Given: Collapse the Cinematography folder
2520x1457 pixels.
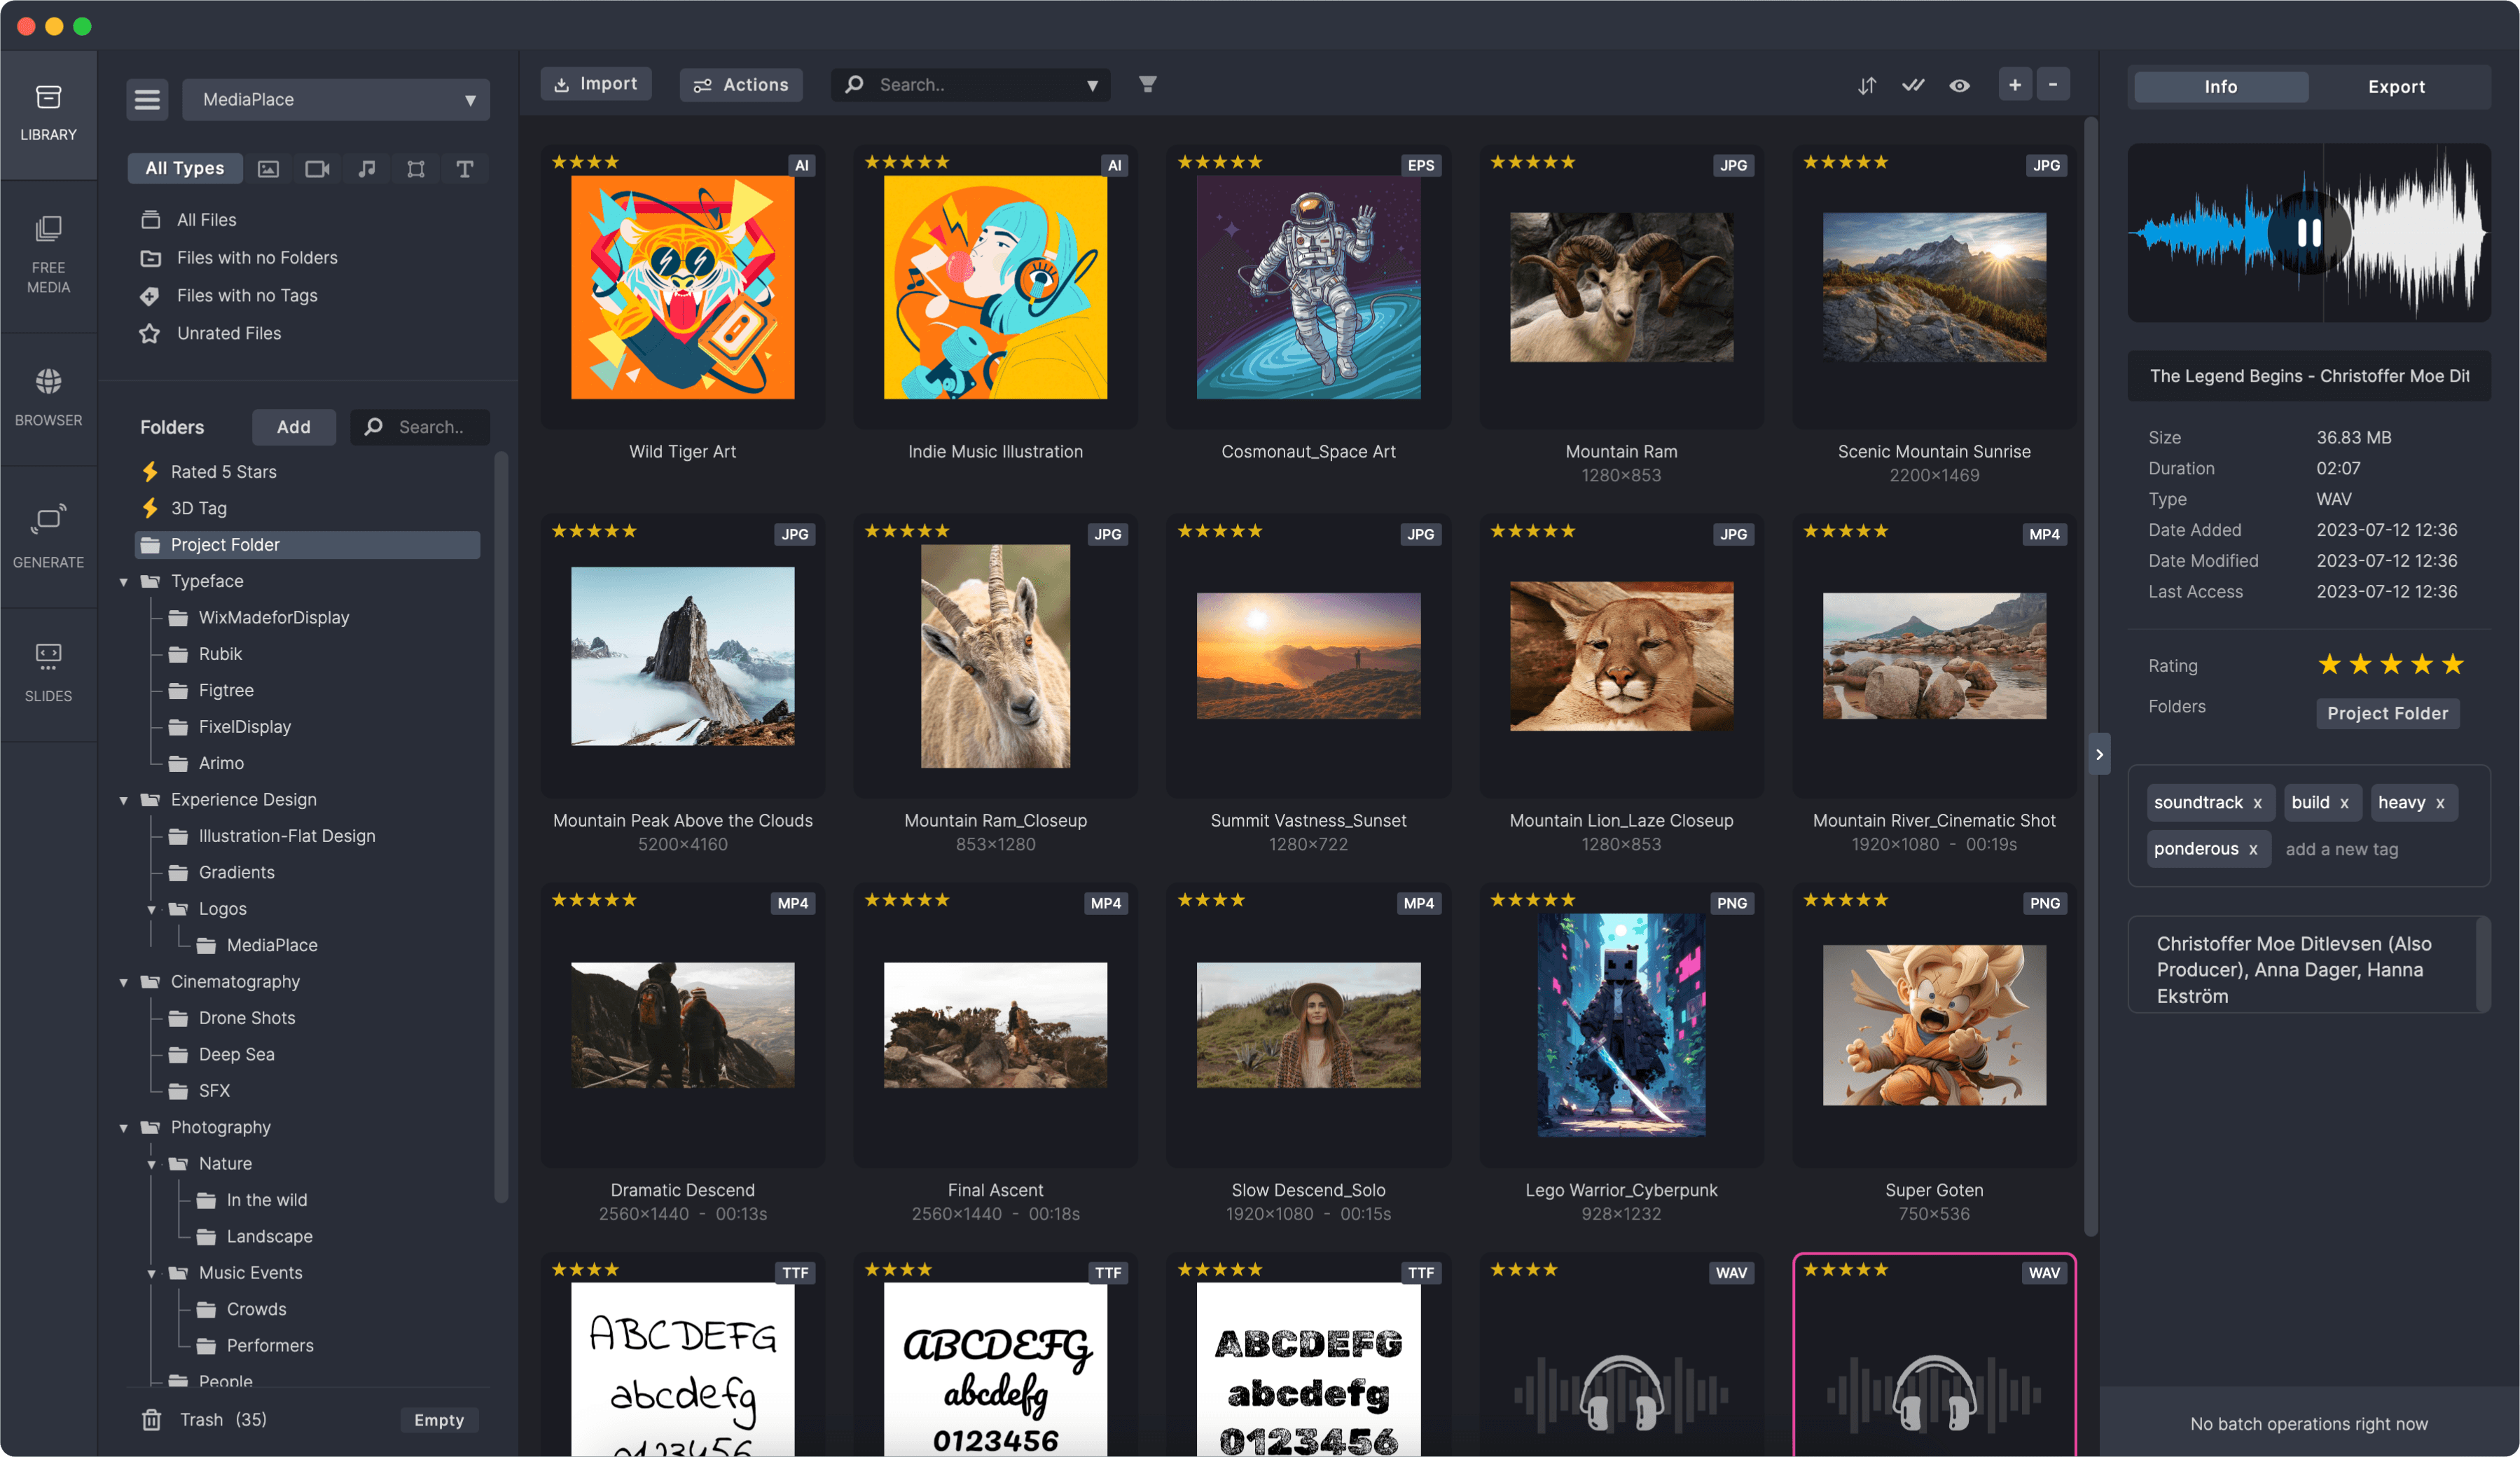Looking at the screenshot, I should point(124,982).
